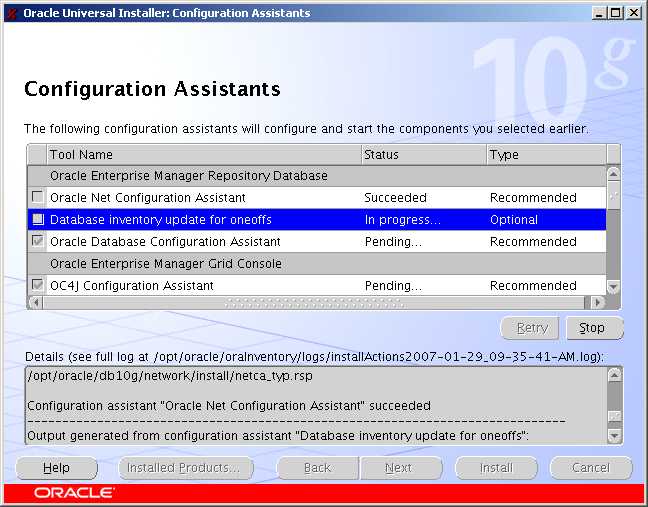Click the Oracle installer title bar icon

click(x=11, y=13)
